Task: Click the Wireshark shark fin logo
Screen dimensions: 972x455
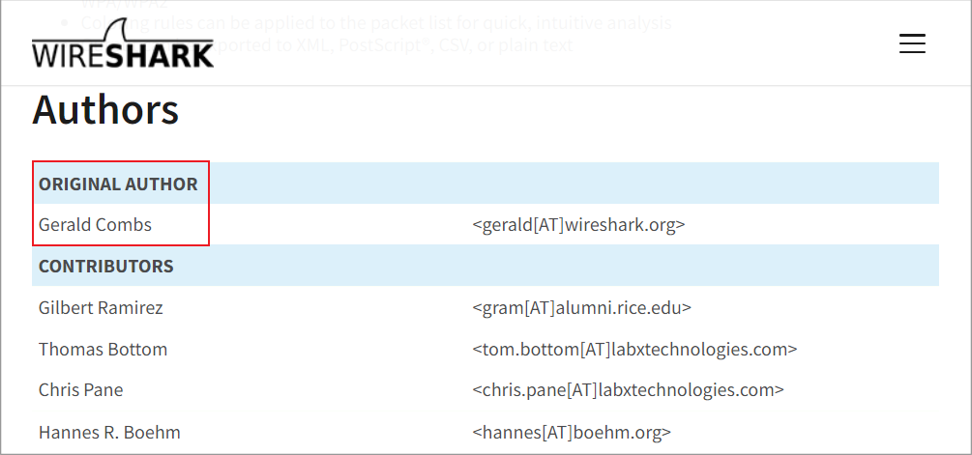Action: pos(115,29)
